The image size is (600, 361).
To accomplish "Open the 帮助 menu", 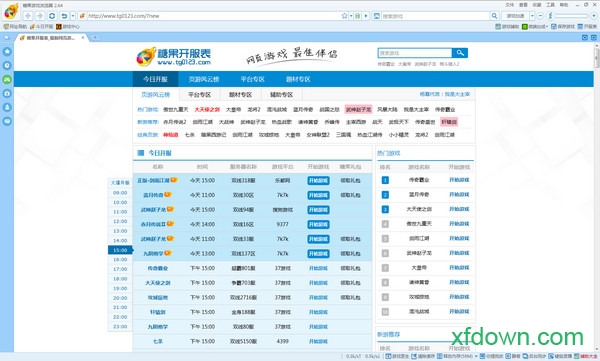I will click(x=564, y=5).
